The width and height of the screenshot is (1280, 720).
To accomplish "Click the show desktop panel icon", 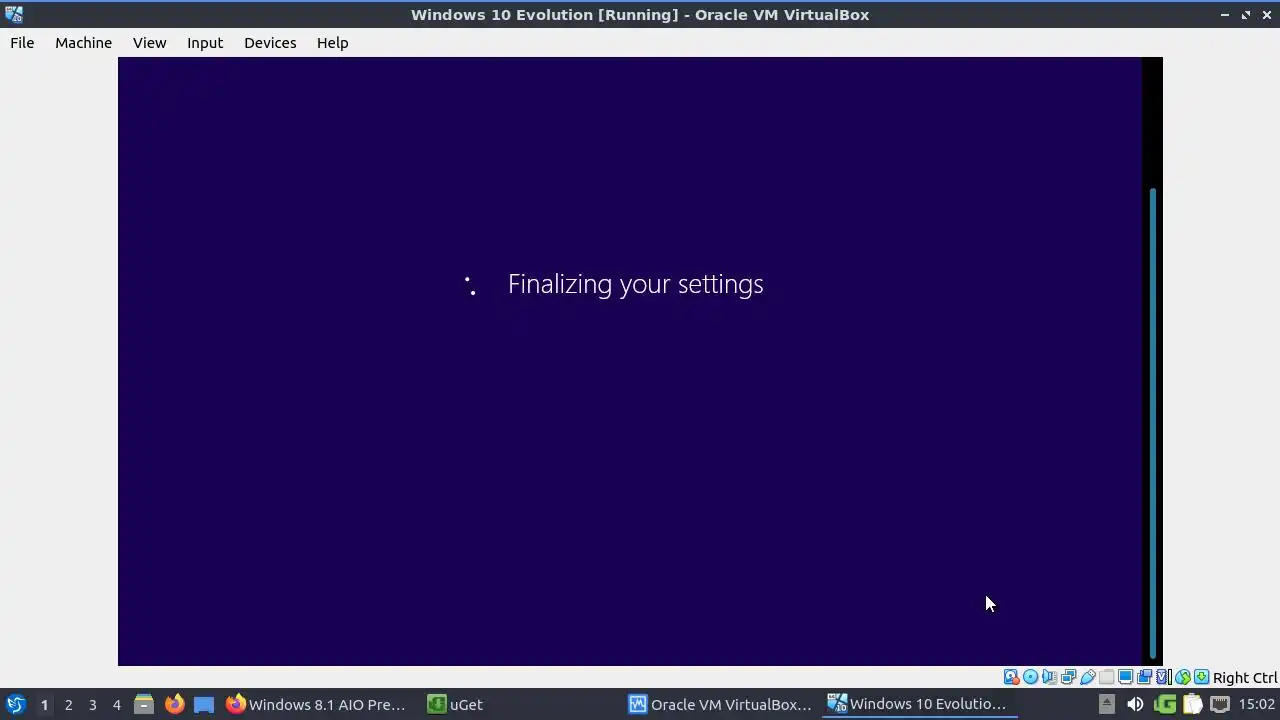I will pos(204,704).
